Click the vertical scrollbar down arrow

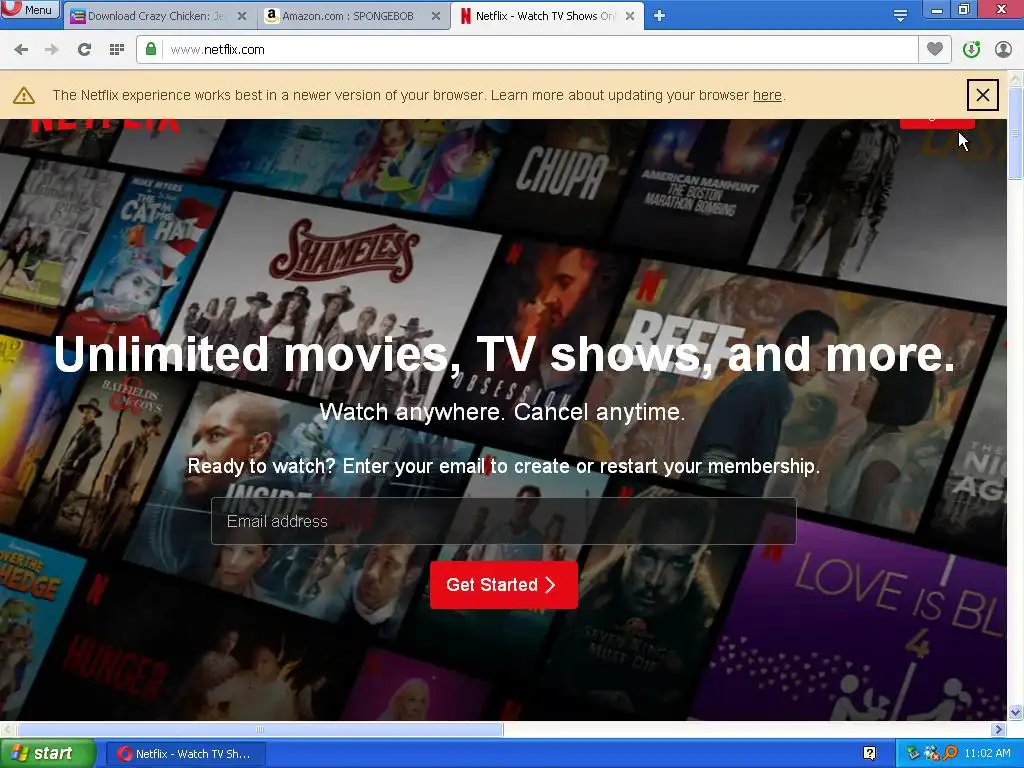(x=1016, y=712)
